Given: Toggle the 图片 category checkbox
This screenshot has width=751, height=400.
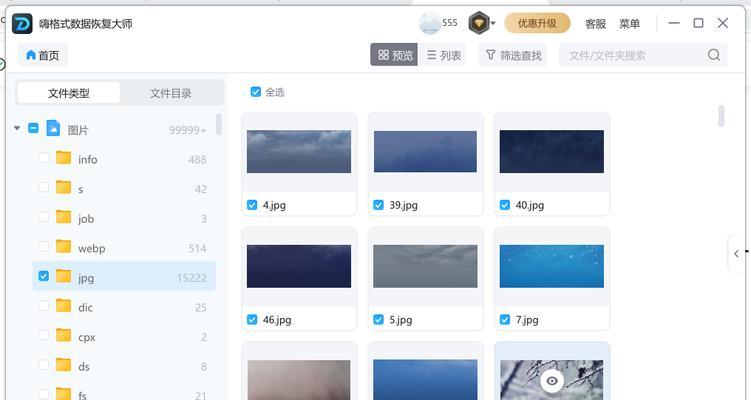Looking at the screenshot, I should pos(33,128).
